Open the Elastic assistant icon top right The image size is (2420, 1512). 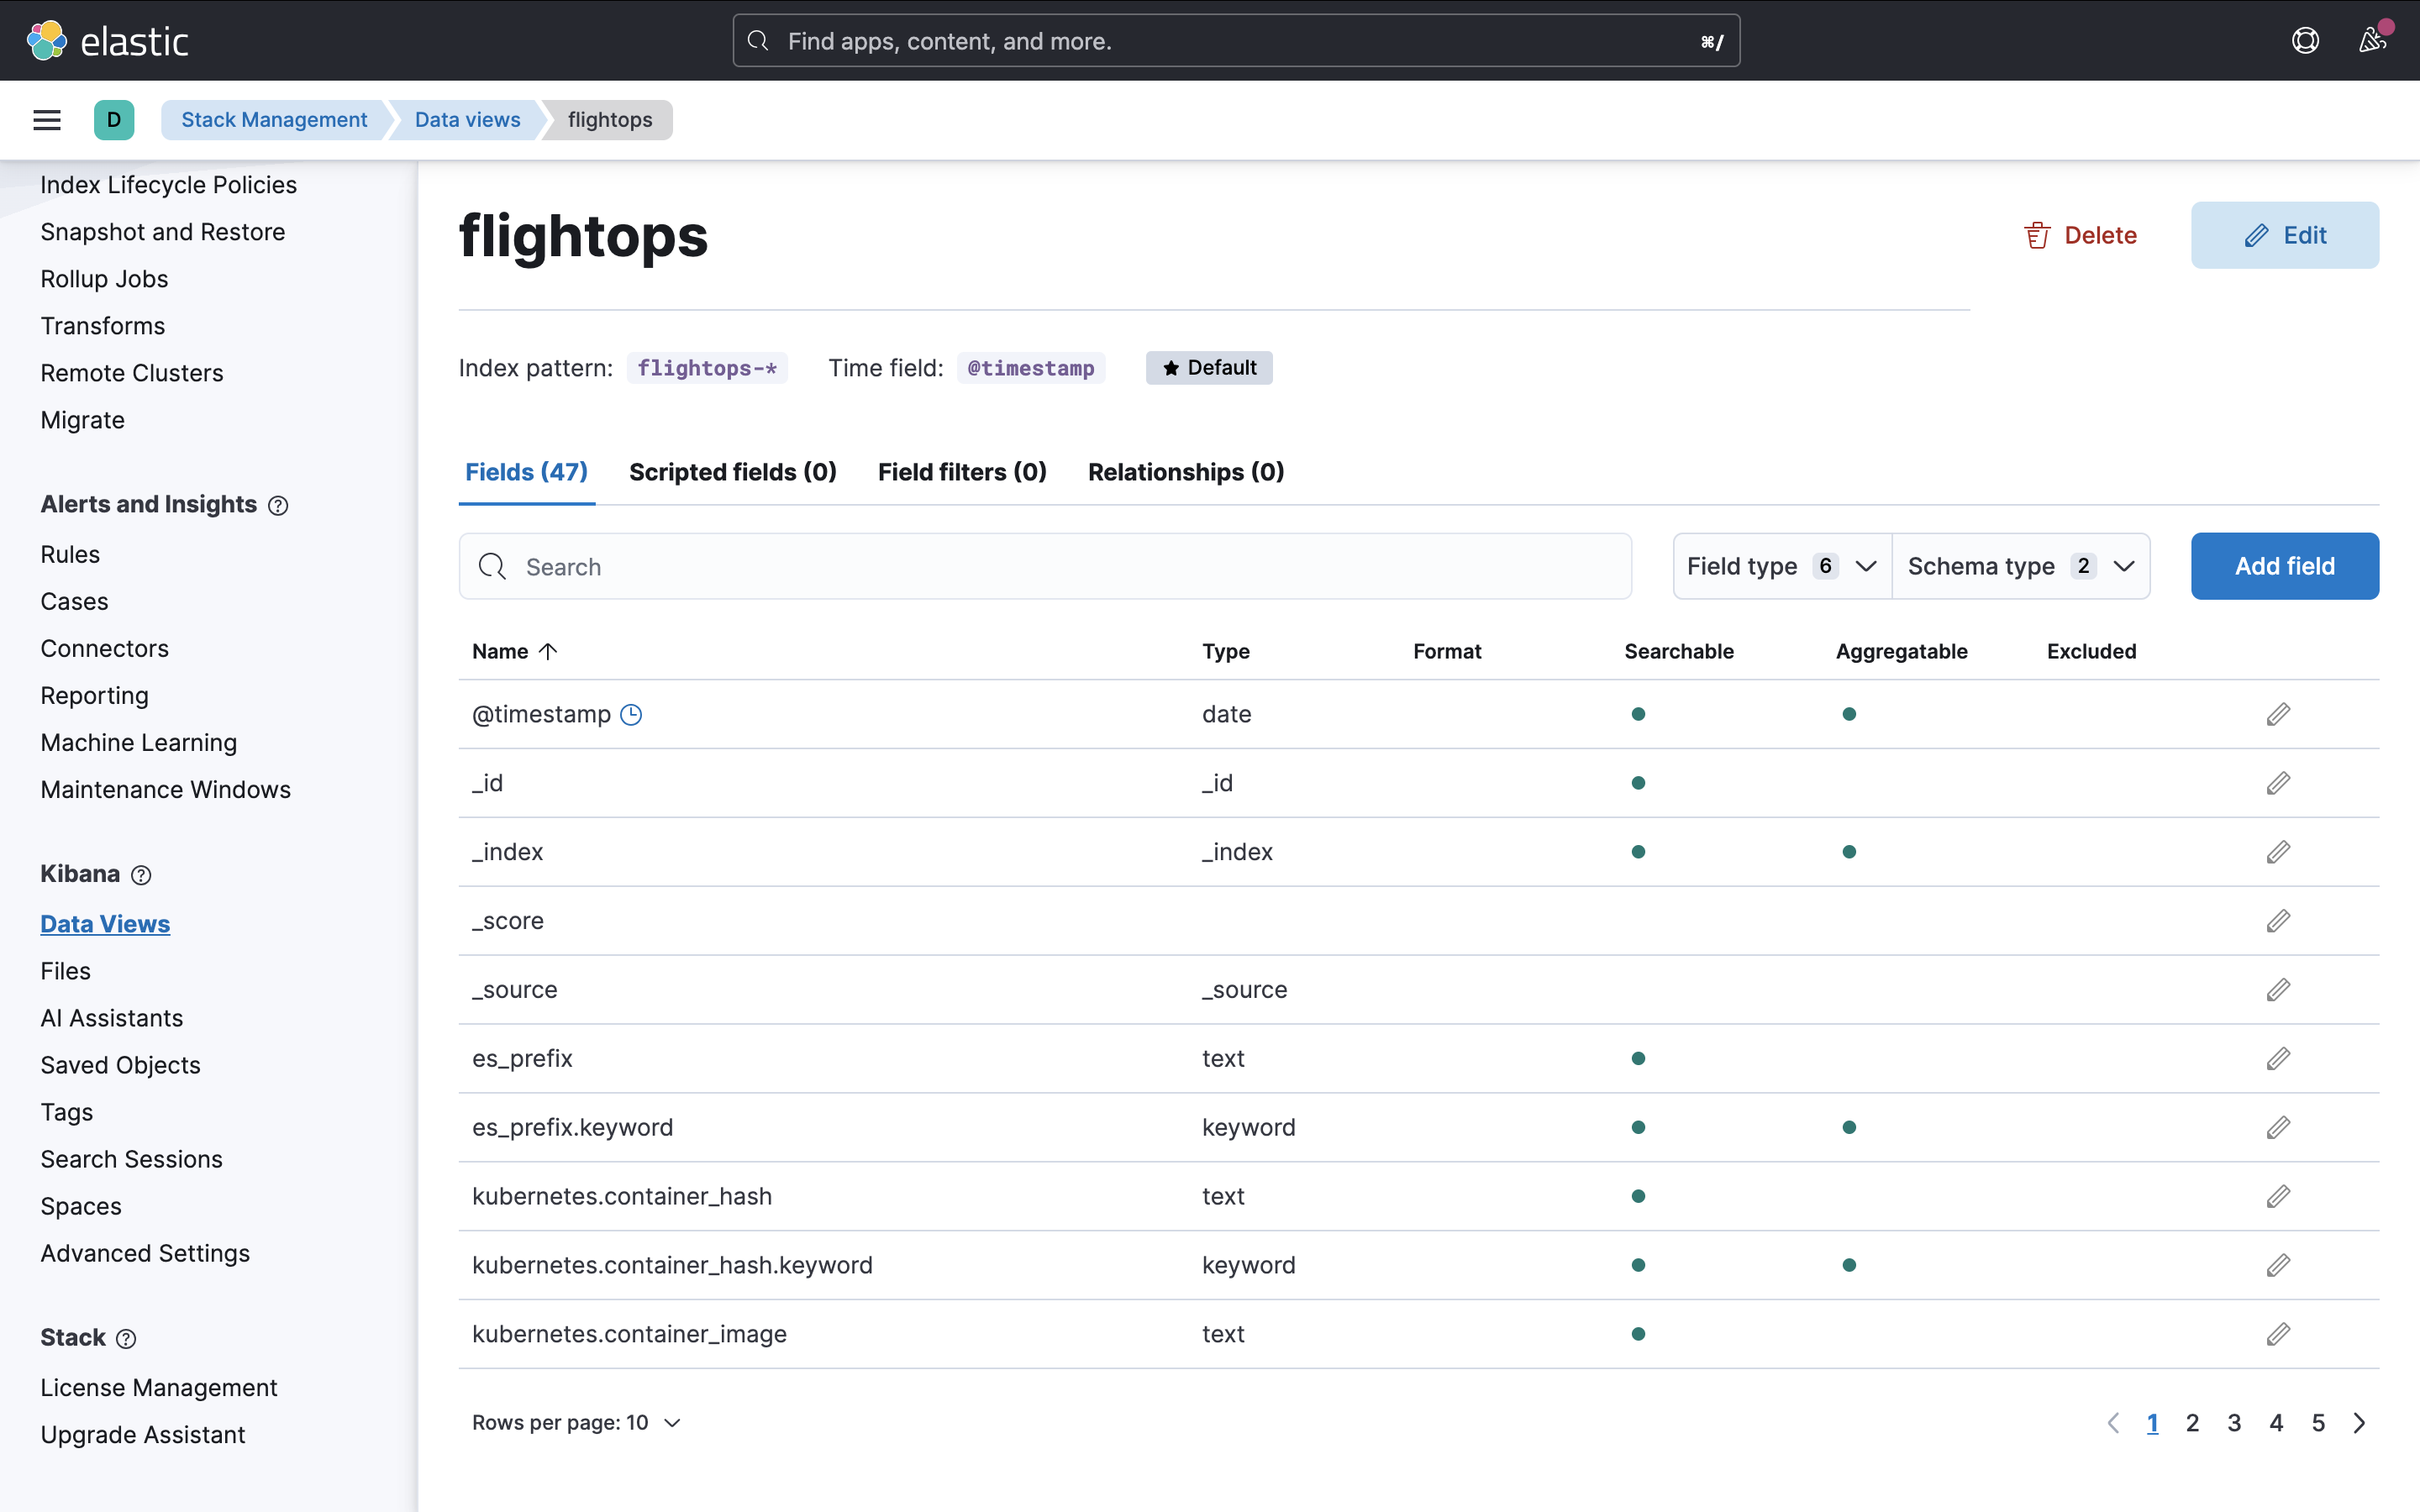coord(2305,40)
